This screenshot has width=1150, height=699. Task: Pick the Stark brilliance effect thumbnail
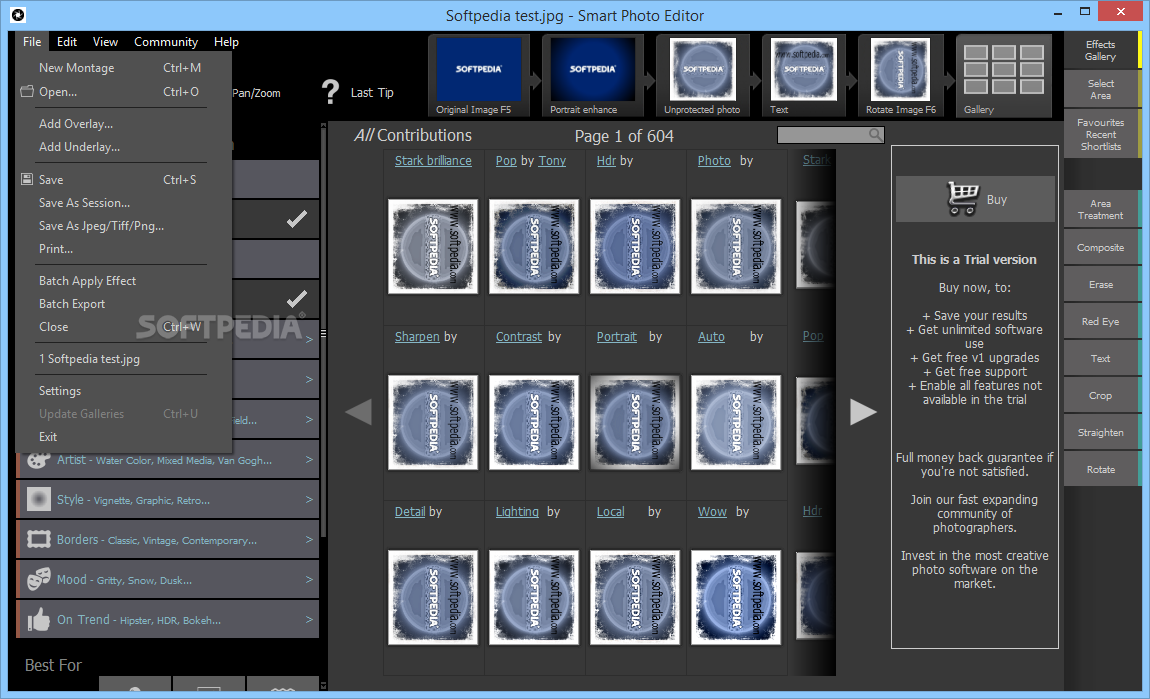pos(433,246)
